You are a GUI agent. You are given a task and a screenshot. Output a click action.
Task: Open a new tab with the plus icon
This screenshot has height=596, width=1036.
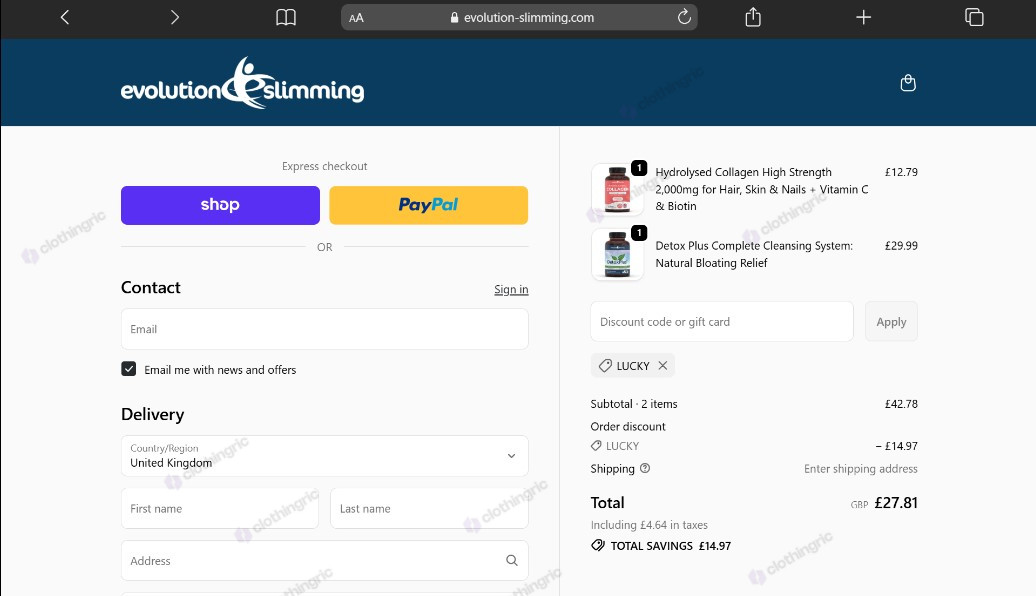863,17
